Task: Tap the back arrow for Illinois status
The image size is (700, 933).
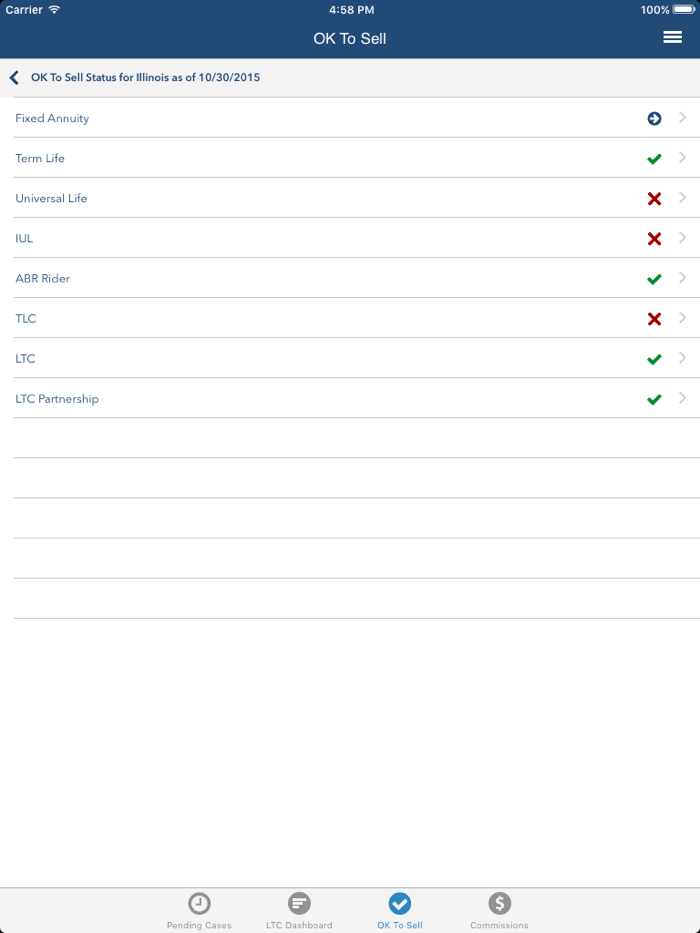Action: tap(14, 77)
